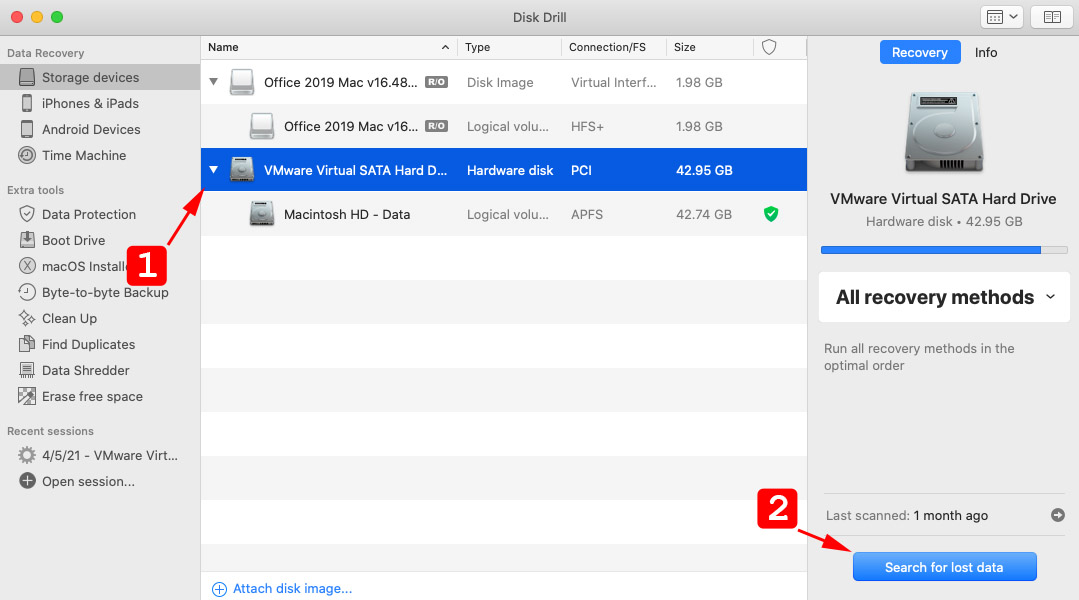Click the HFS+ file system cell
Image resolution: width=1079 pixels, height=600 pixels.
pos(587,126)
